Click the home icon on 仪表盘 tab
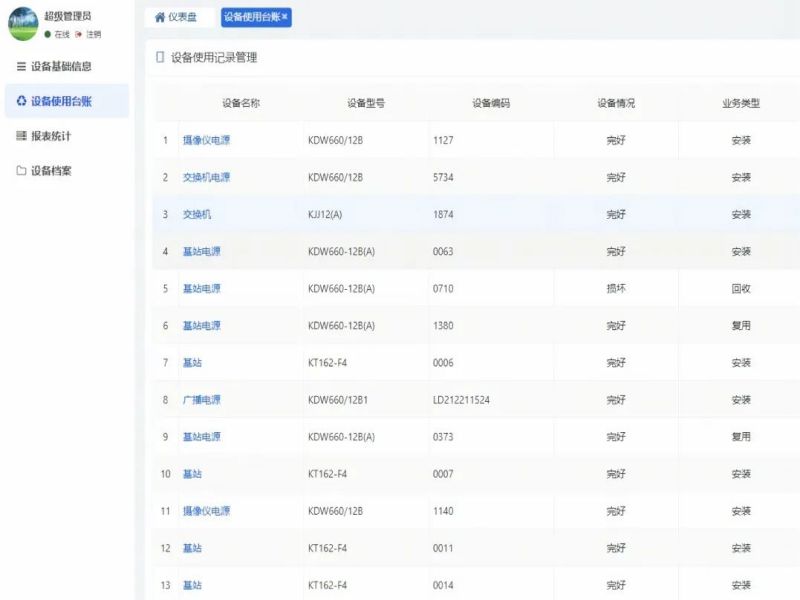 tap(159, 18)
